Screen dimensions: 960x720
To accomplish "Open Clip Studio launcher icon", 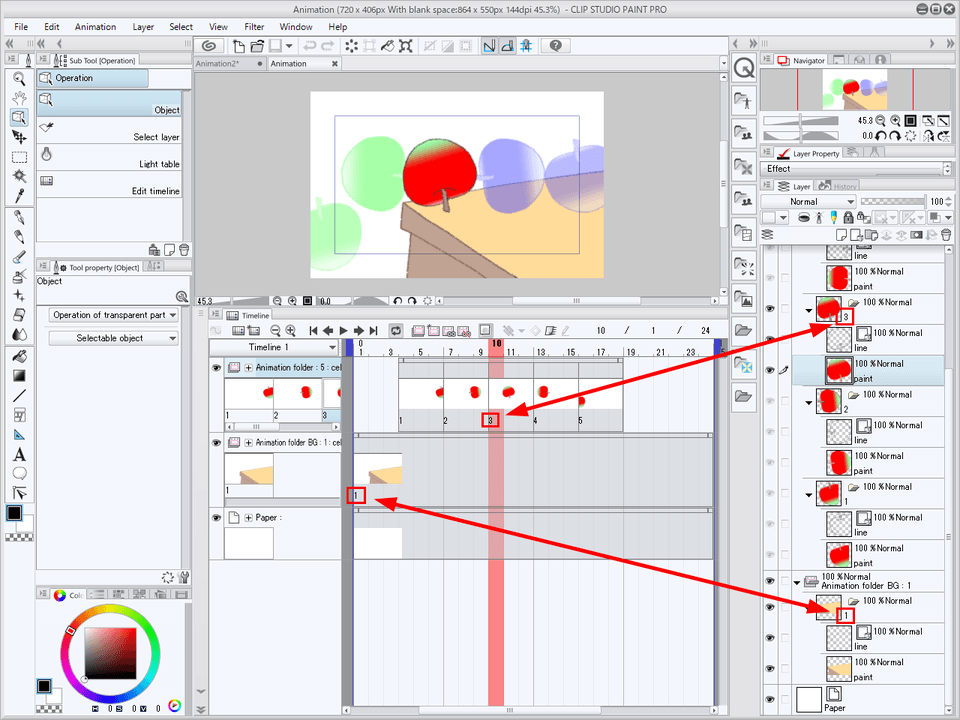I will 209,46.
